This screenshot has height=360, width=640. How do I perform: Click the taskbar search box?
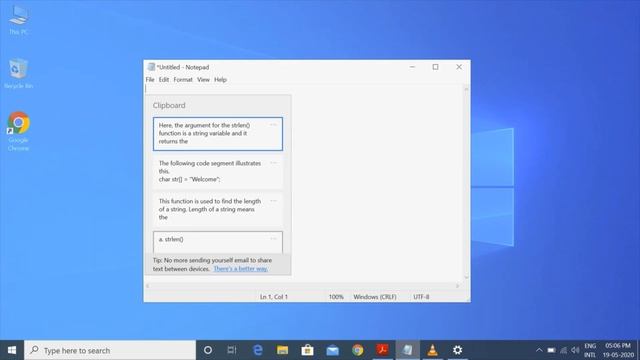[x=110, y=350]
